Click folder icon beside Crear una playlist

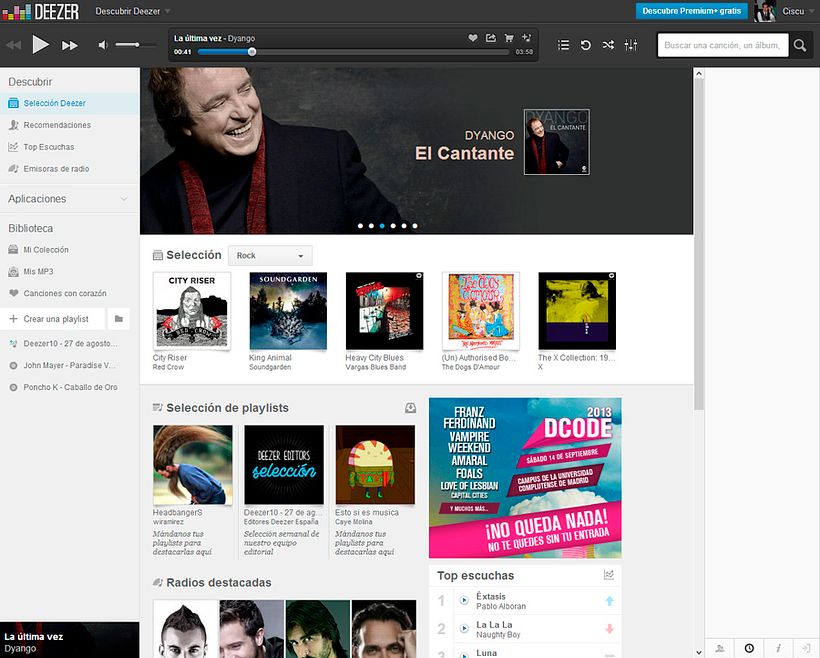click(119, 319)
